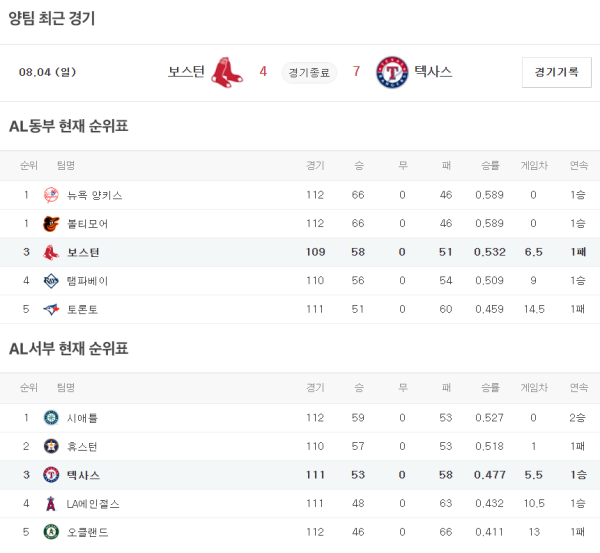Open the 경기기록 game record button

556,72
